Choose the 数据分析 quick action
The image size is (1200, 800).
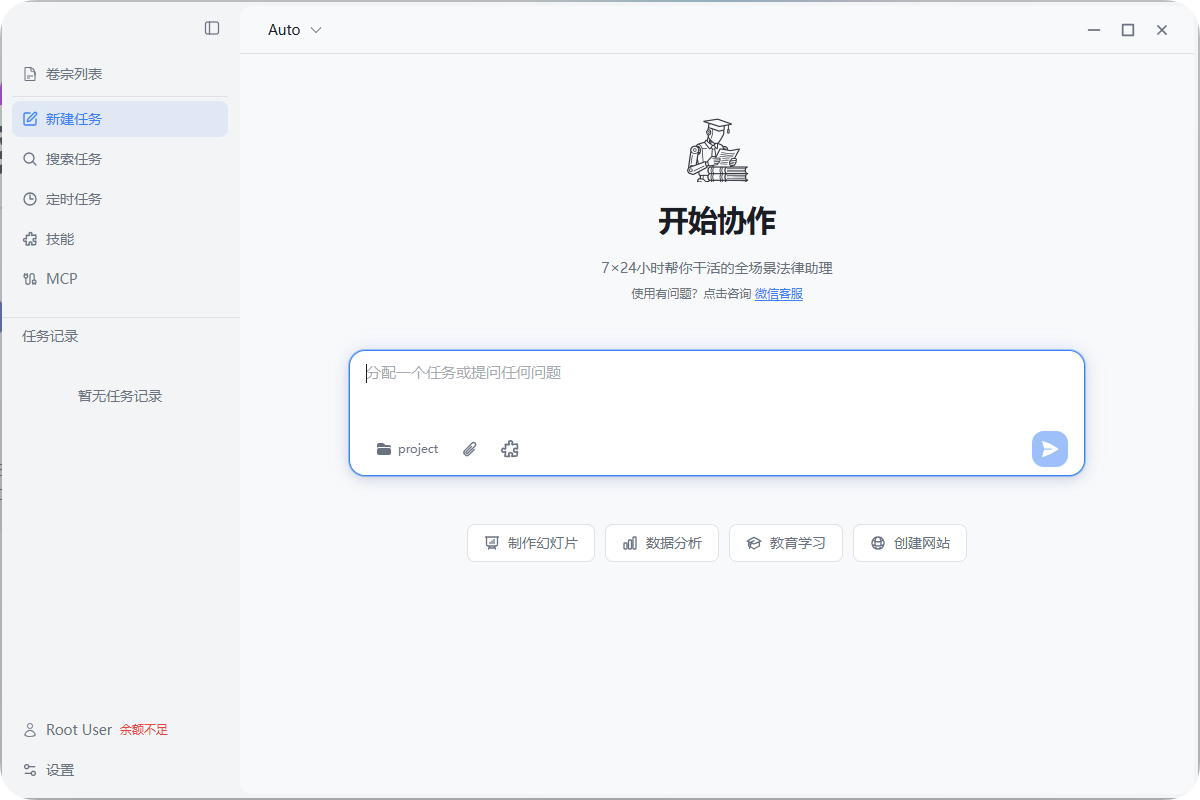662,543
